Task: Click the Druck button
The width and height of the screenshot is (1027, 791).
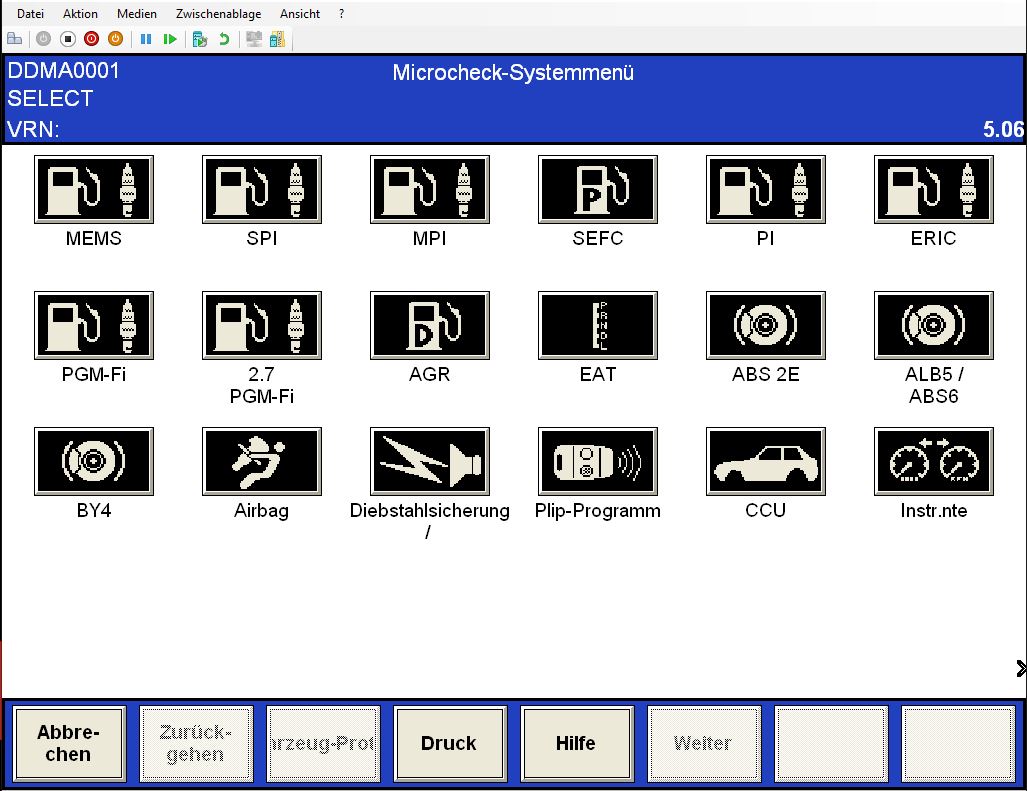Action: pyautogui.click(x=448, y=743)
